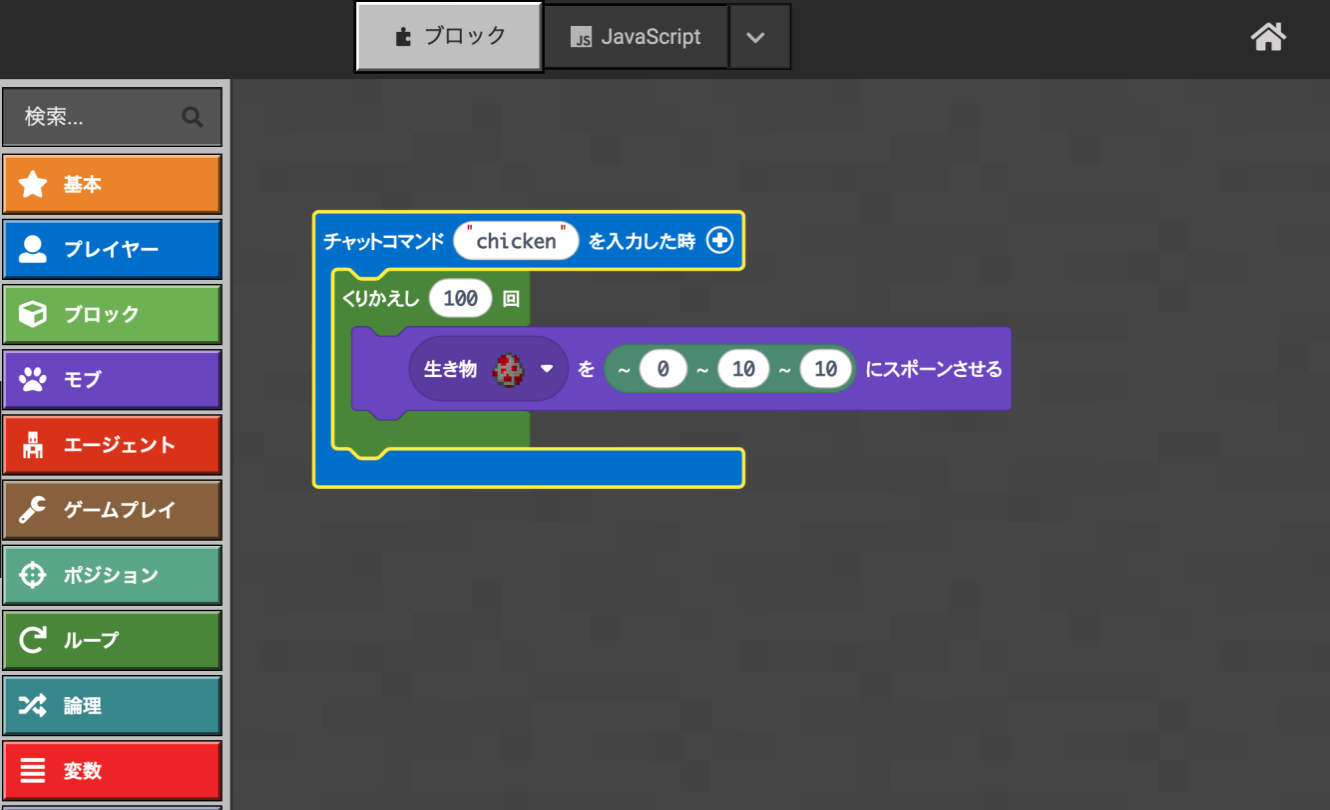Open the ブロック category in toolbox
Viewport: 1330px width, 810px height.
click(x=112, y=314)
